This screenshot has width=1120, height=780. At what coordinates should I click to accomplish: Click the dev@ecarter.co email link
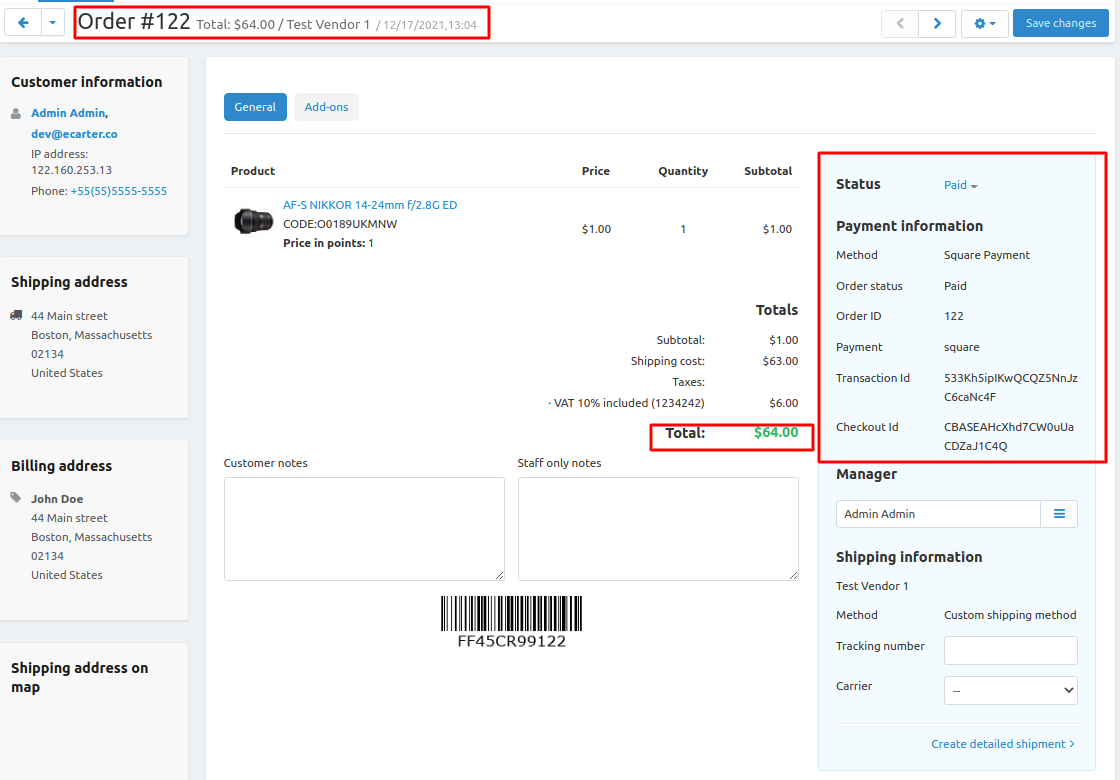click(x=74, y=134)
